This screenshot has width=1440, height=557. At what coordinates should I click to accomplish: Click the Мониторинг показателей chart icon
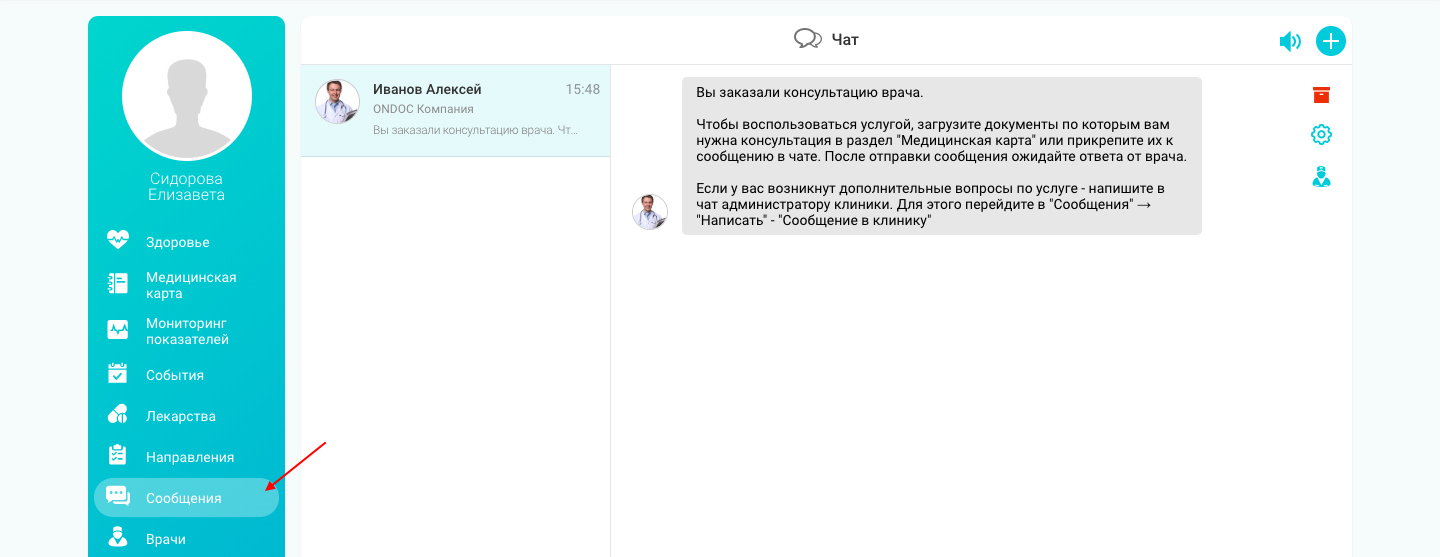(118, 330)
